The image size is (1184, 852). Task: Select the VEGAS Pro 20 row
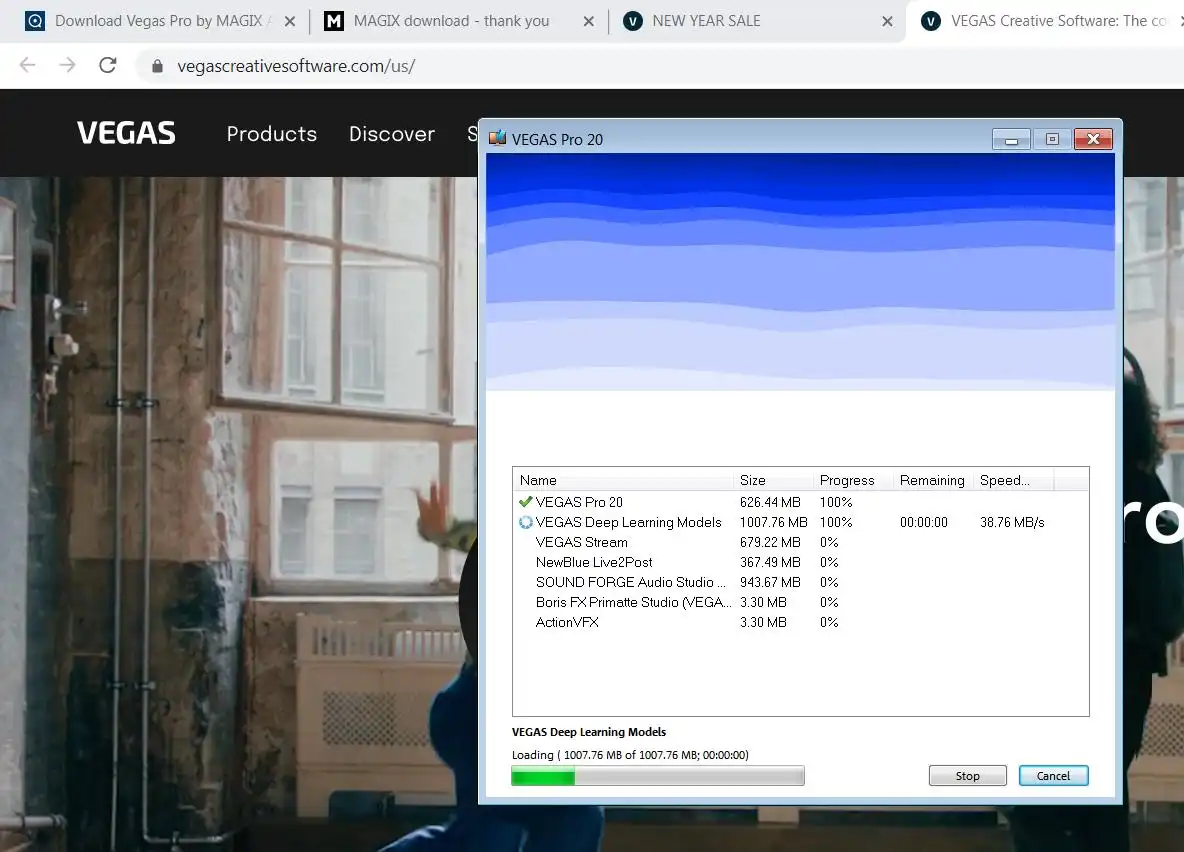point(800,502)
